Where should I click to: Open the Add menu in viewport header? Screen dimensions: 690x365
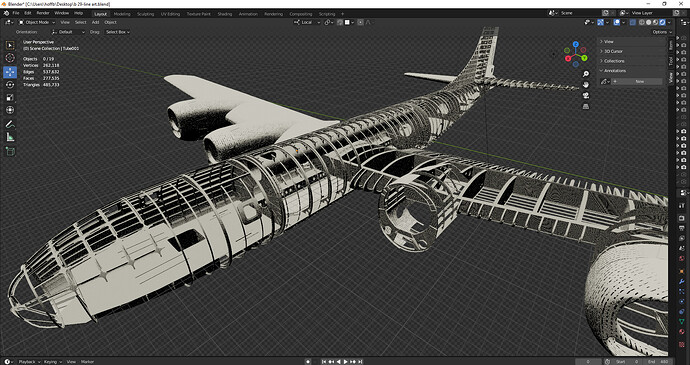point(95,22)
